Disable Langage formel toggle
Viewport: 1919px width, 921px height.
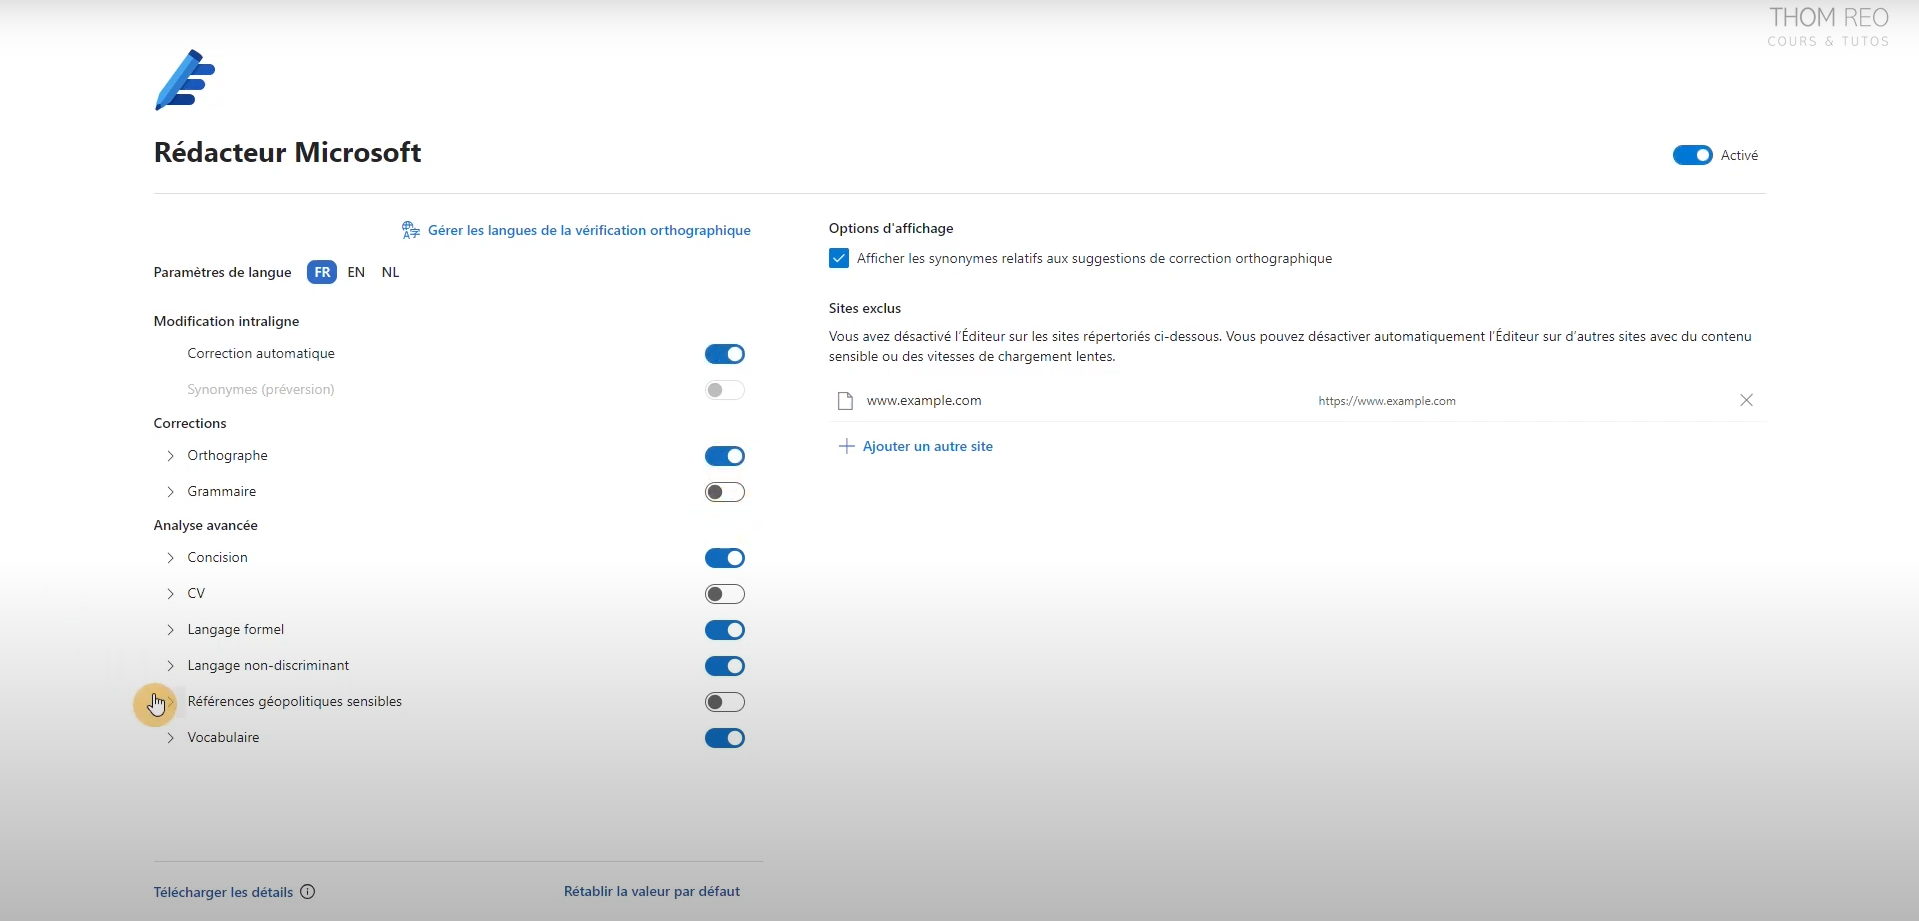coord(725,630)
